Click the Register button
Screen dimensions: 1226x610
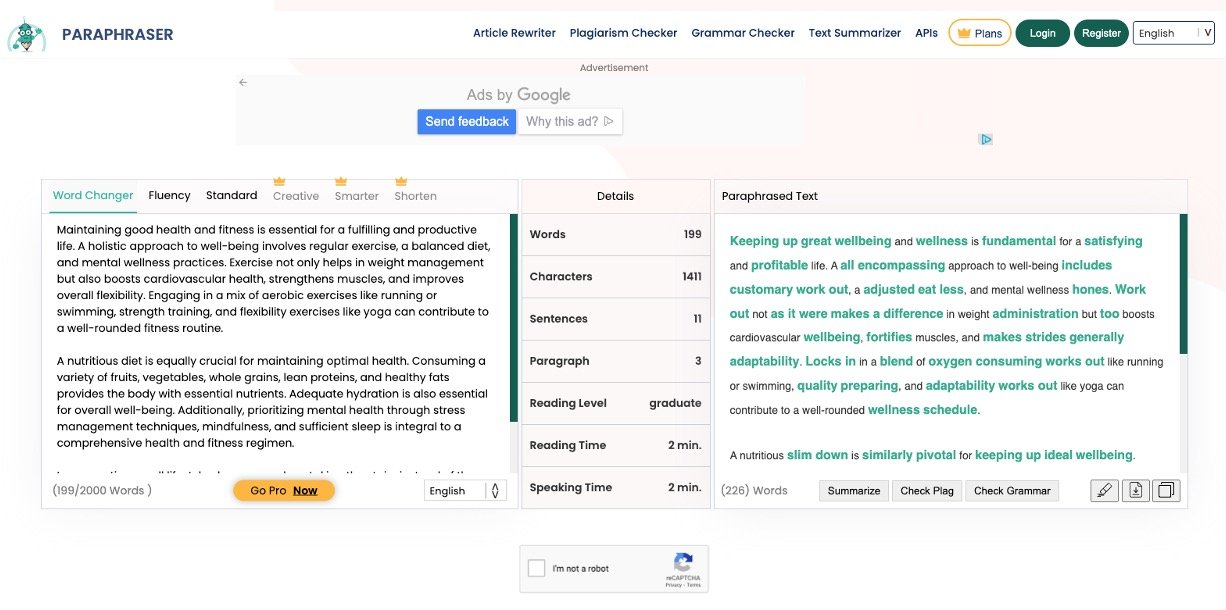1101,33
